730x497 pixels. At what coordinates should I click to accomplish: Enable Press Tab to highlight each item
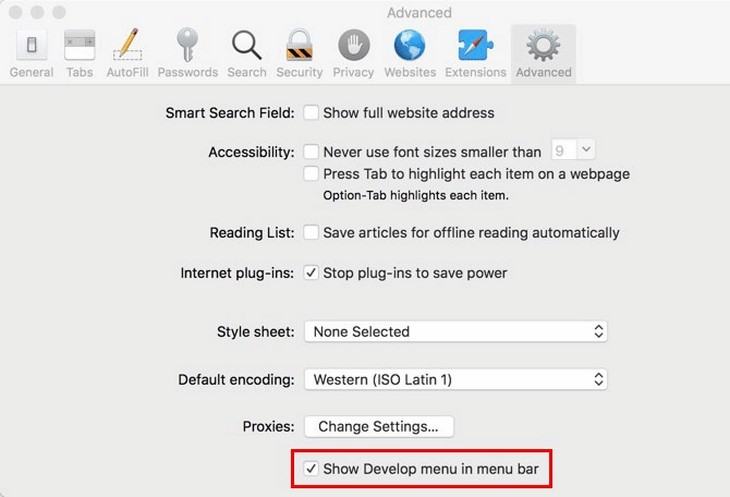tap(311, 174)
